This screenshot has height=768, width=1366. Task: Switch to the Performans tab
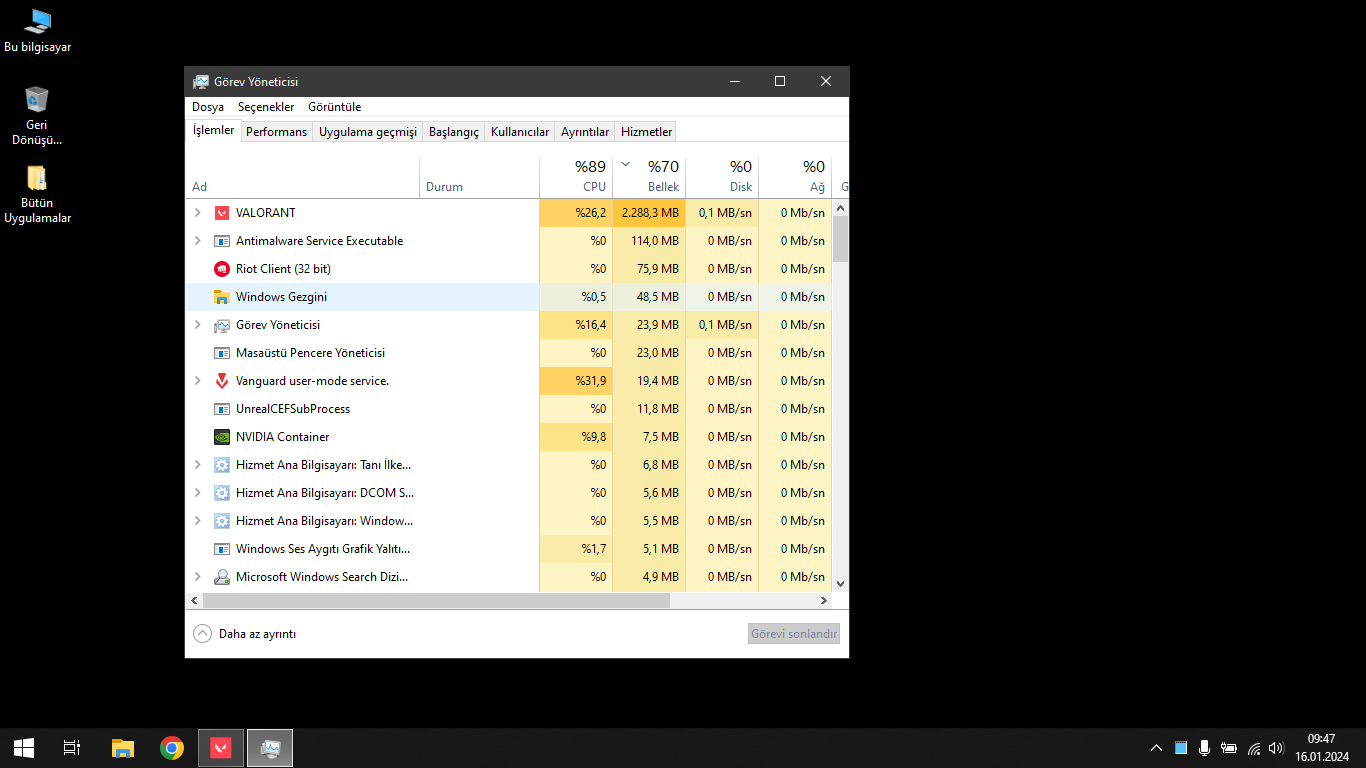[x=277, y=132]
